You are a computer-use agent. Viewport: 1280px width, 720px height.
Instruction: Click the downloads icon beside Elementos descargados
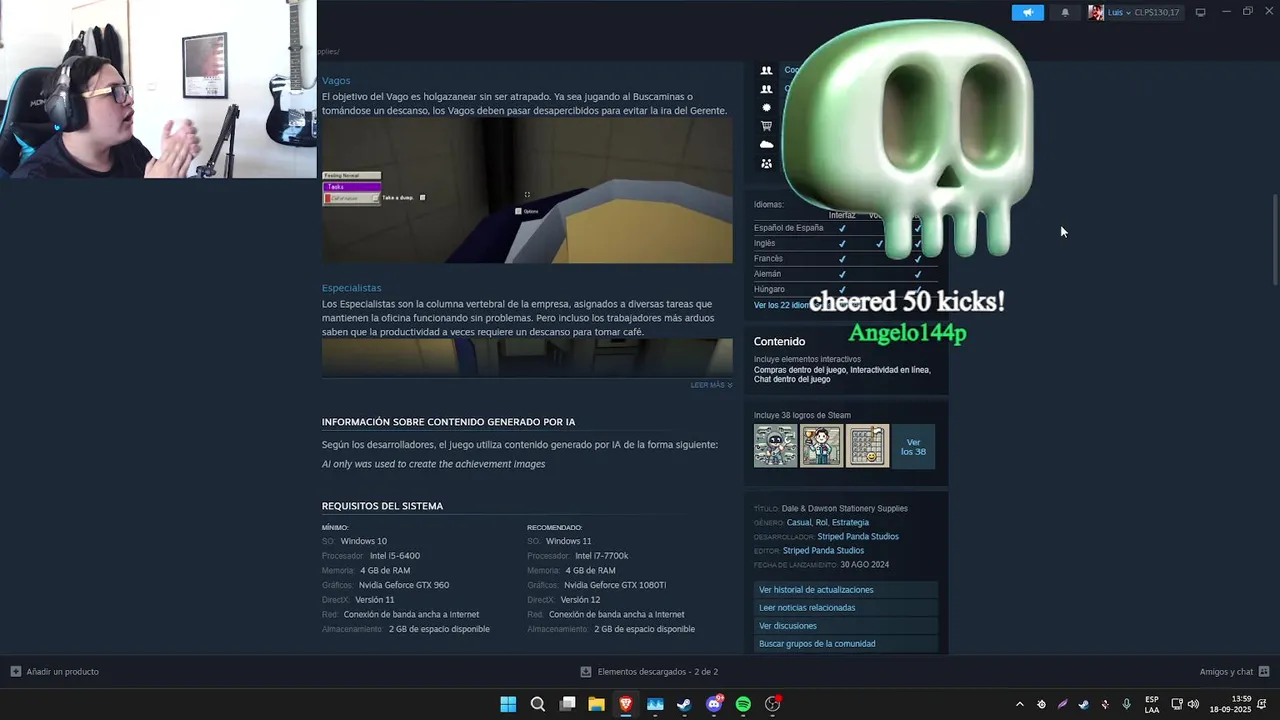click(586, 672)
